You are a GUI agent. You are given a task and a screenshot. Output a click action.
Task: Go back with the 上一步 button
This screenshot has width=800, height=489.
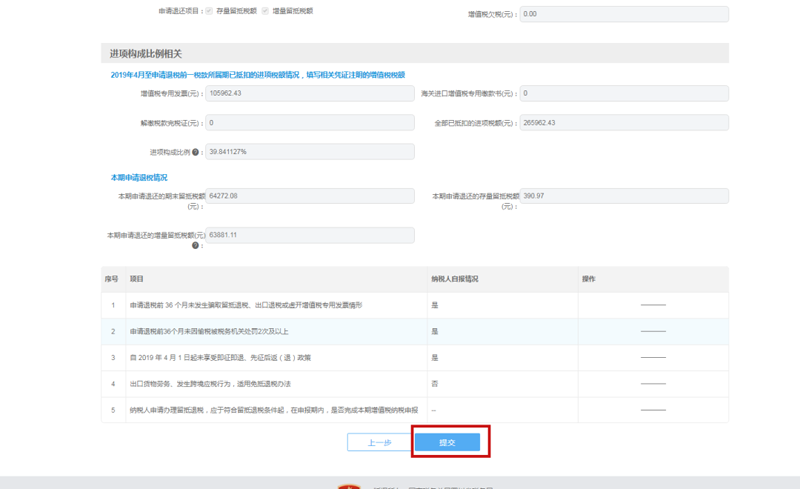pyautogui.click(x=379, y=442)
